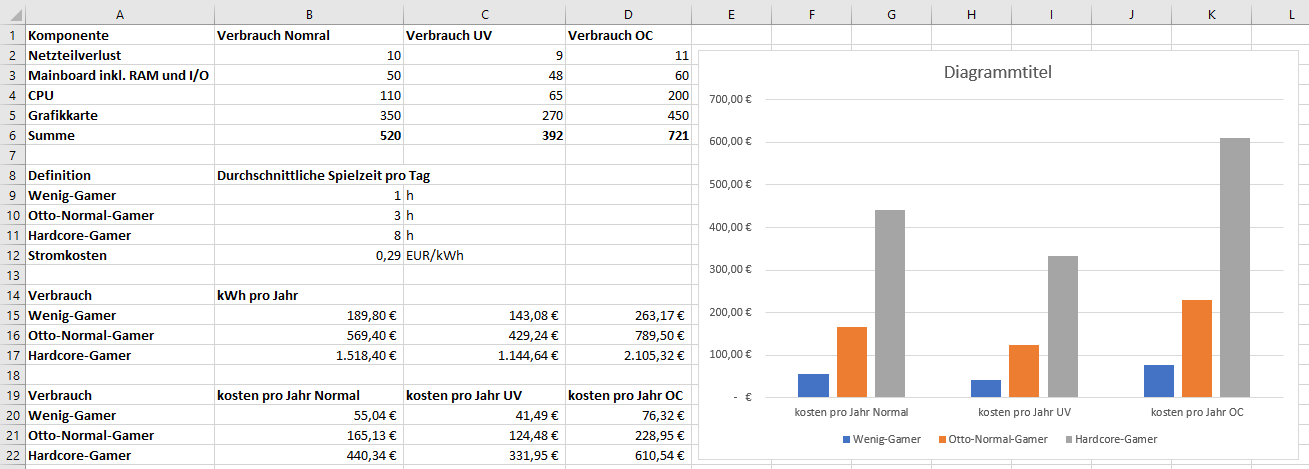Select the Hardcore-Gamer hours value 8
Image resolution: width=1309 pixels, height=469 pixels.
pyautogui.click(x=309, y=235)
